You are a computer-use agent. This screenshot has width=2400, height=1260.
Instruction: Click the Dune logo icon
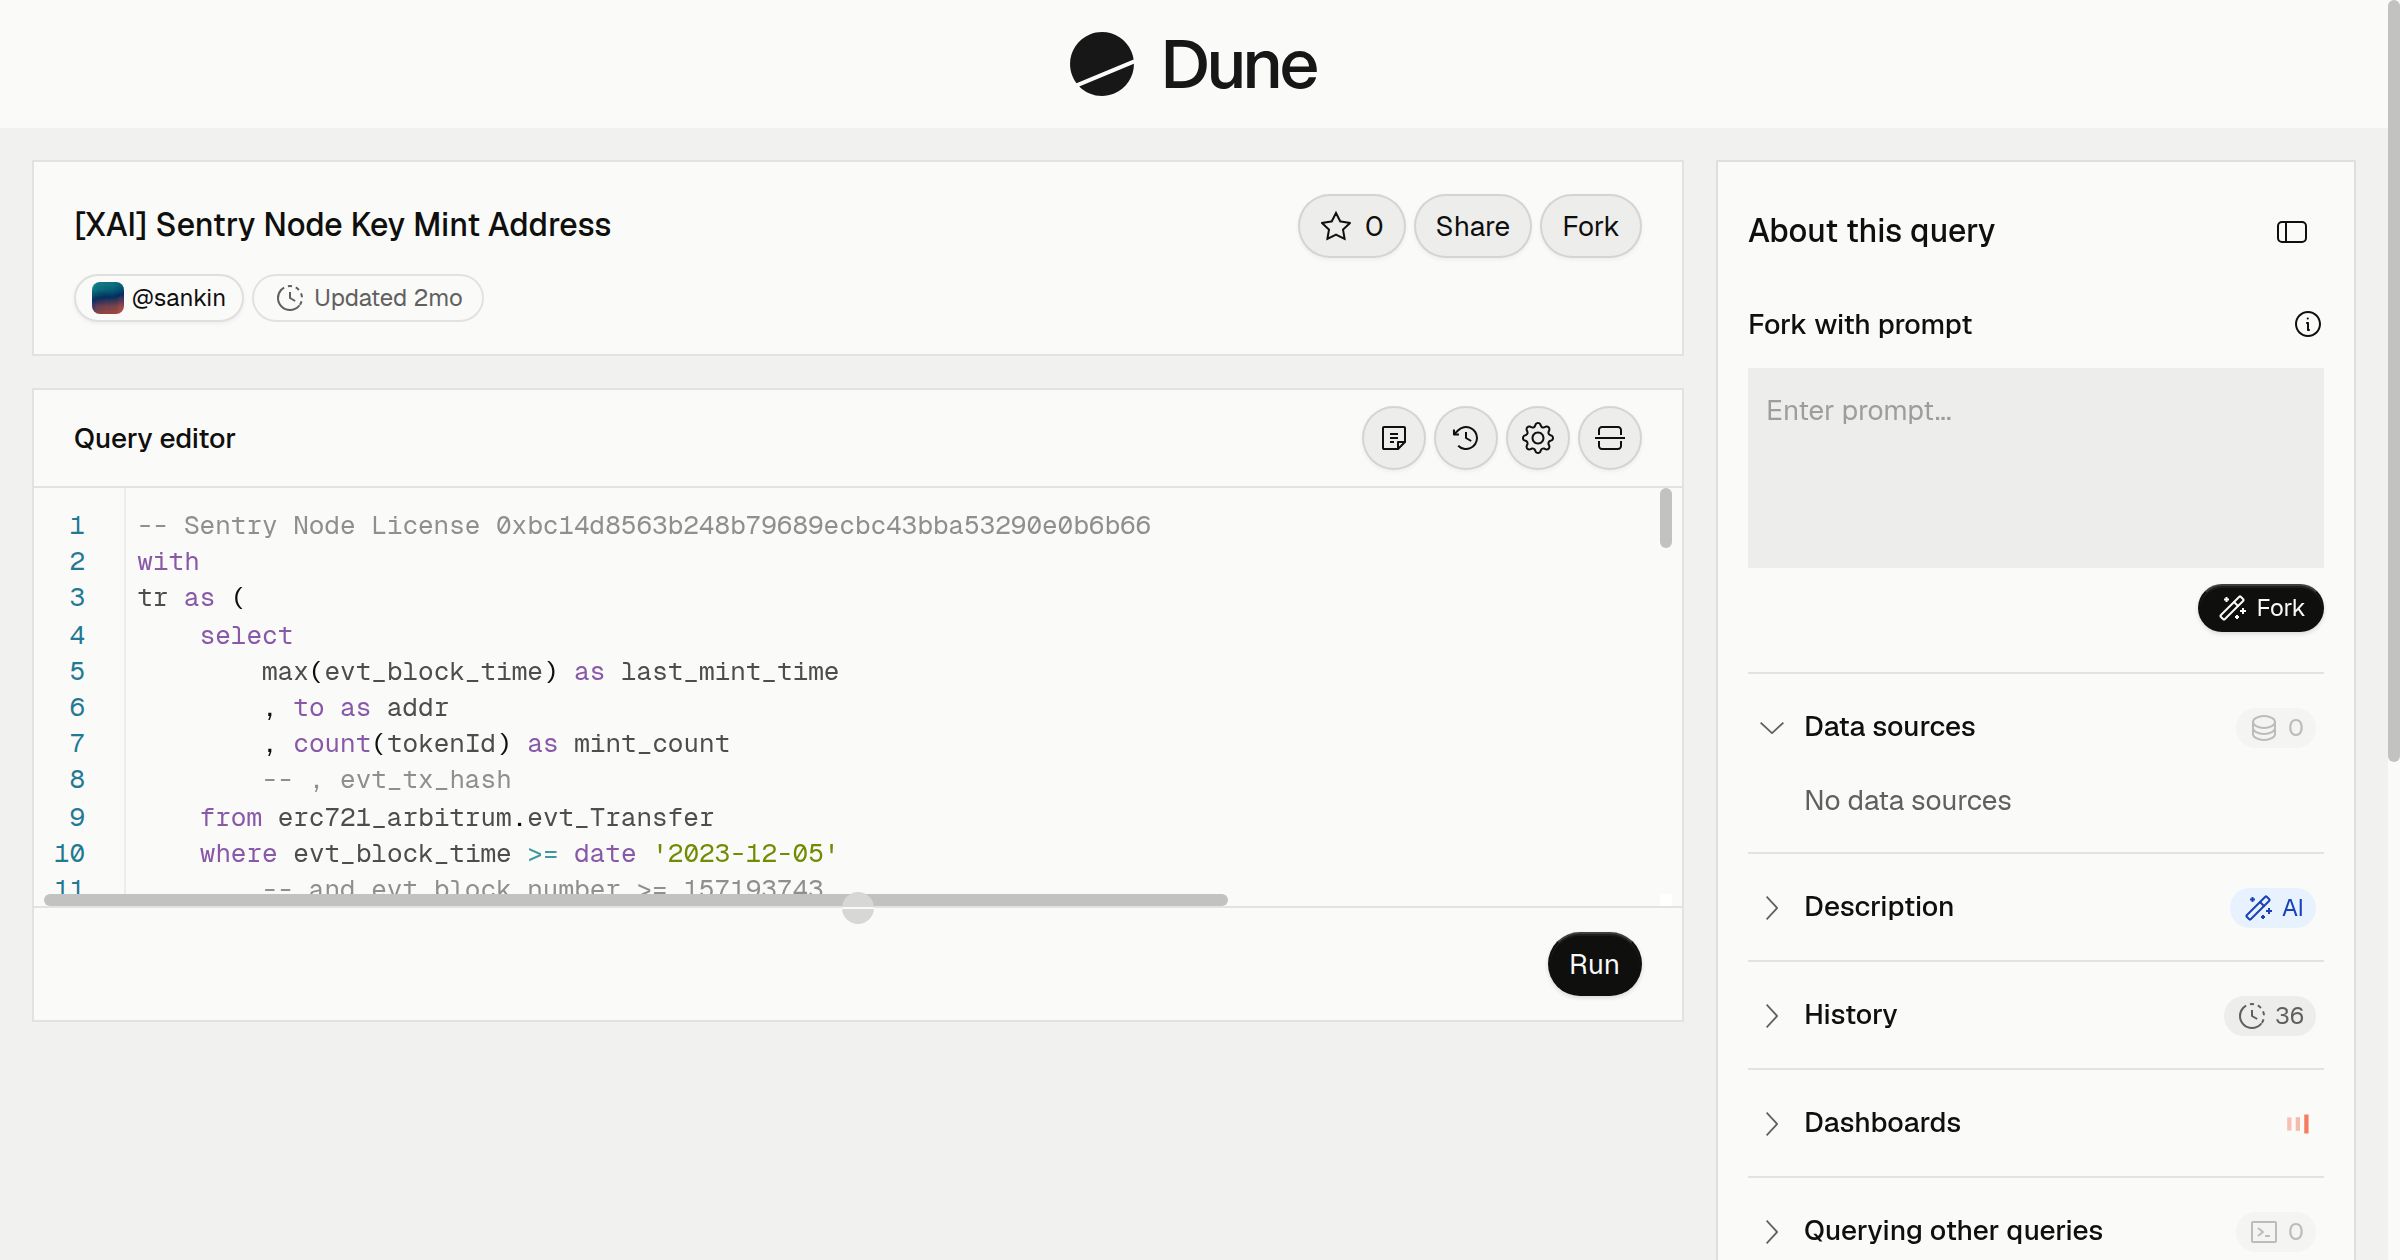click(1101, 64)
